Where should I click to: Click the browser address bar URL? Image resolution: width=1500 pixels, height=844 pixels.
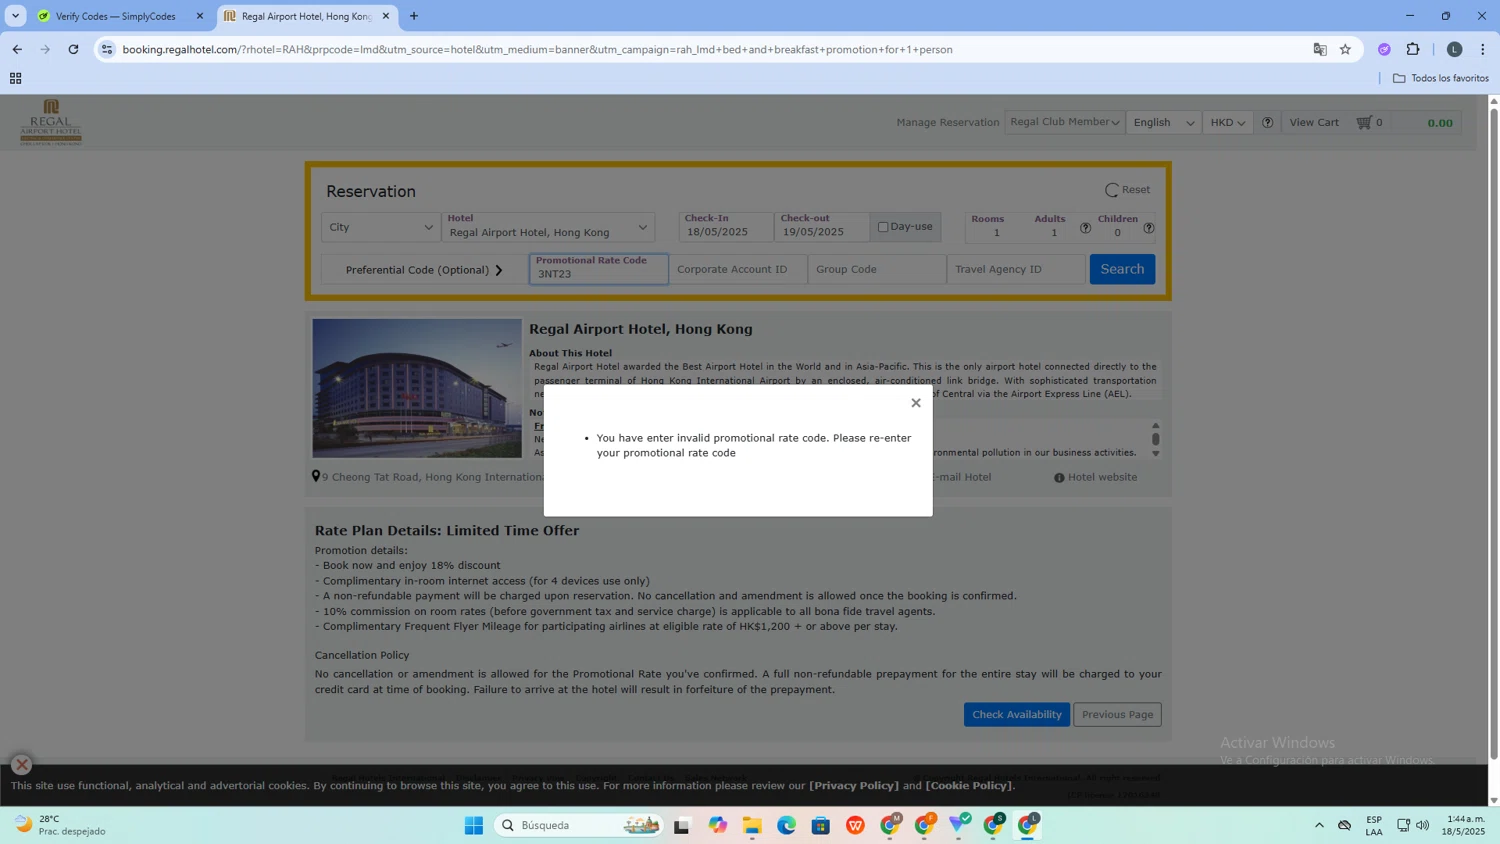[x=537, y=49]
